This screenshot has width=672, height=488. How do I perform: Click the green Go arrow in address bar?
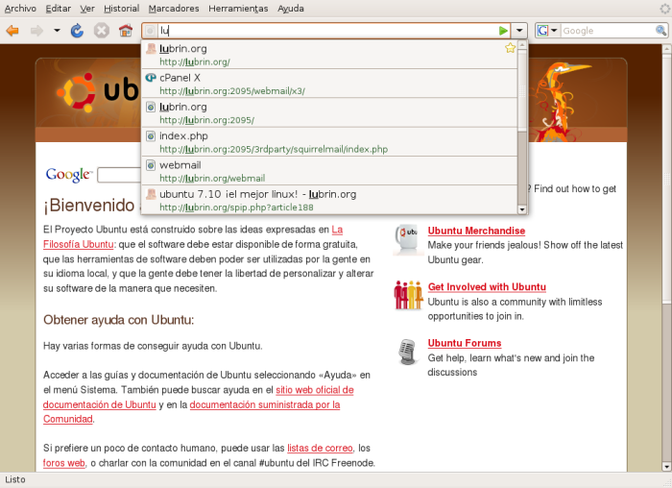pos(503,31)
